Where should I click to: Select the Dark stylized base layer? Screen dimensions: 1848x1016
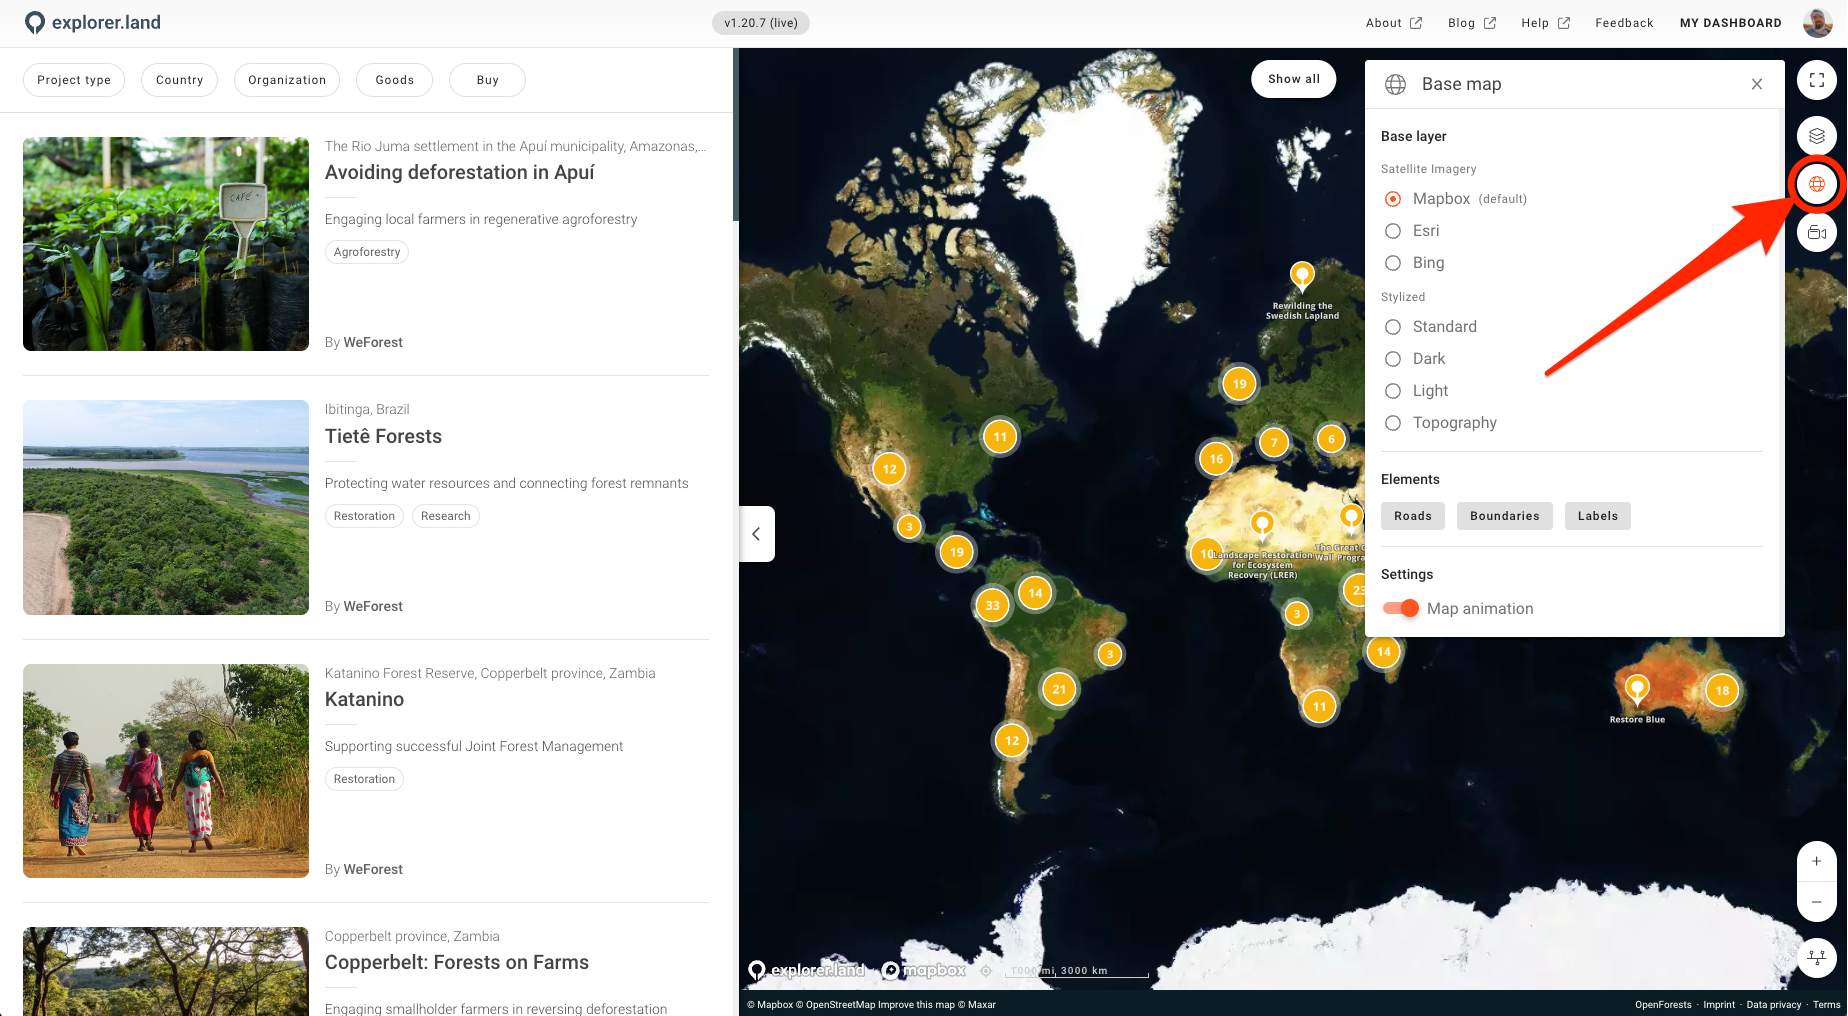(1393, 359)
